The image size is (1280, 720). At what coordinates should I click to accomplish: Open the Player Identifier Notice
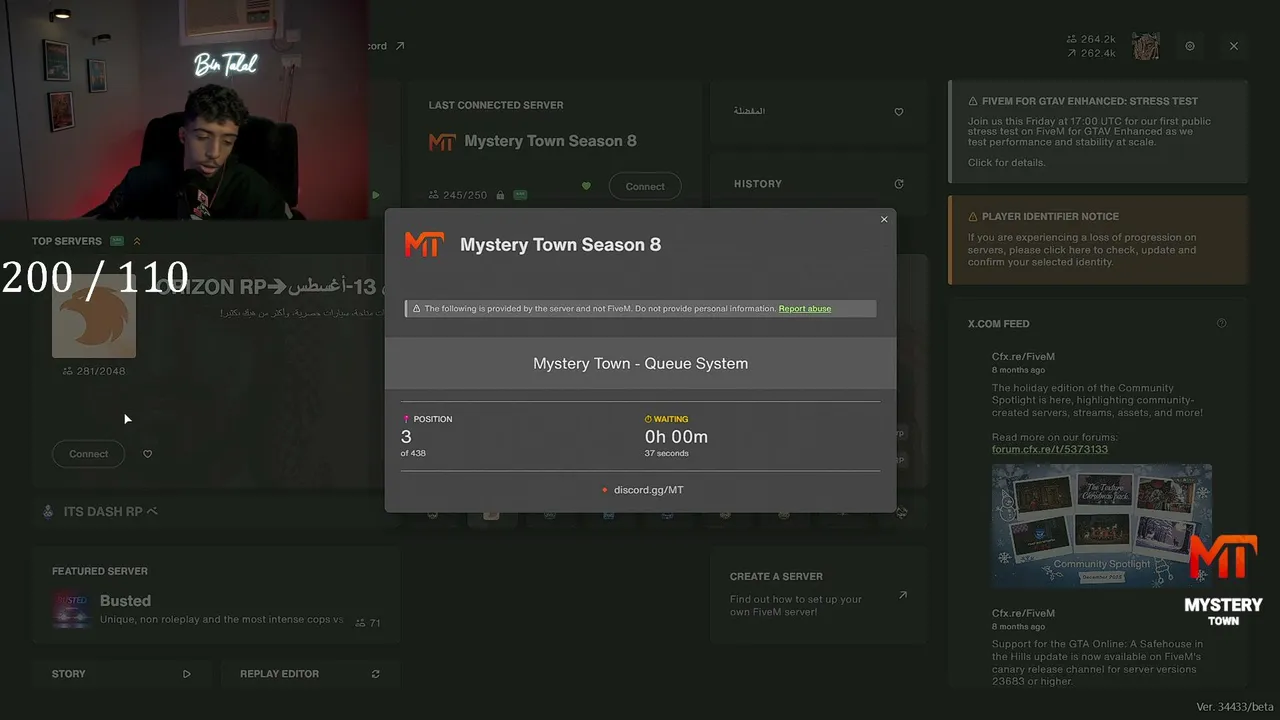[x=1098, y=238]
